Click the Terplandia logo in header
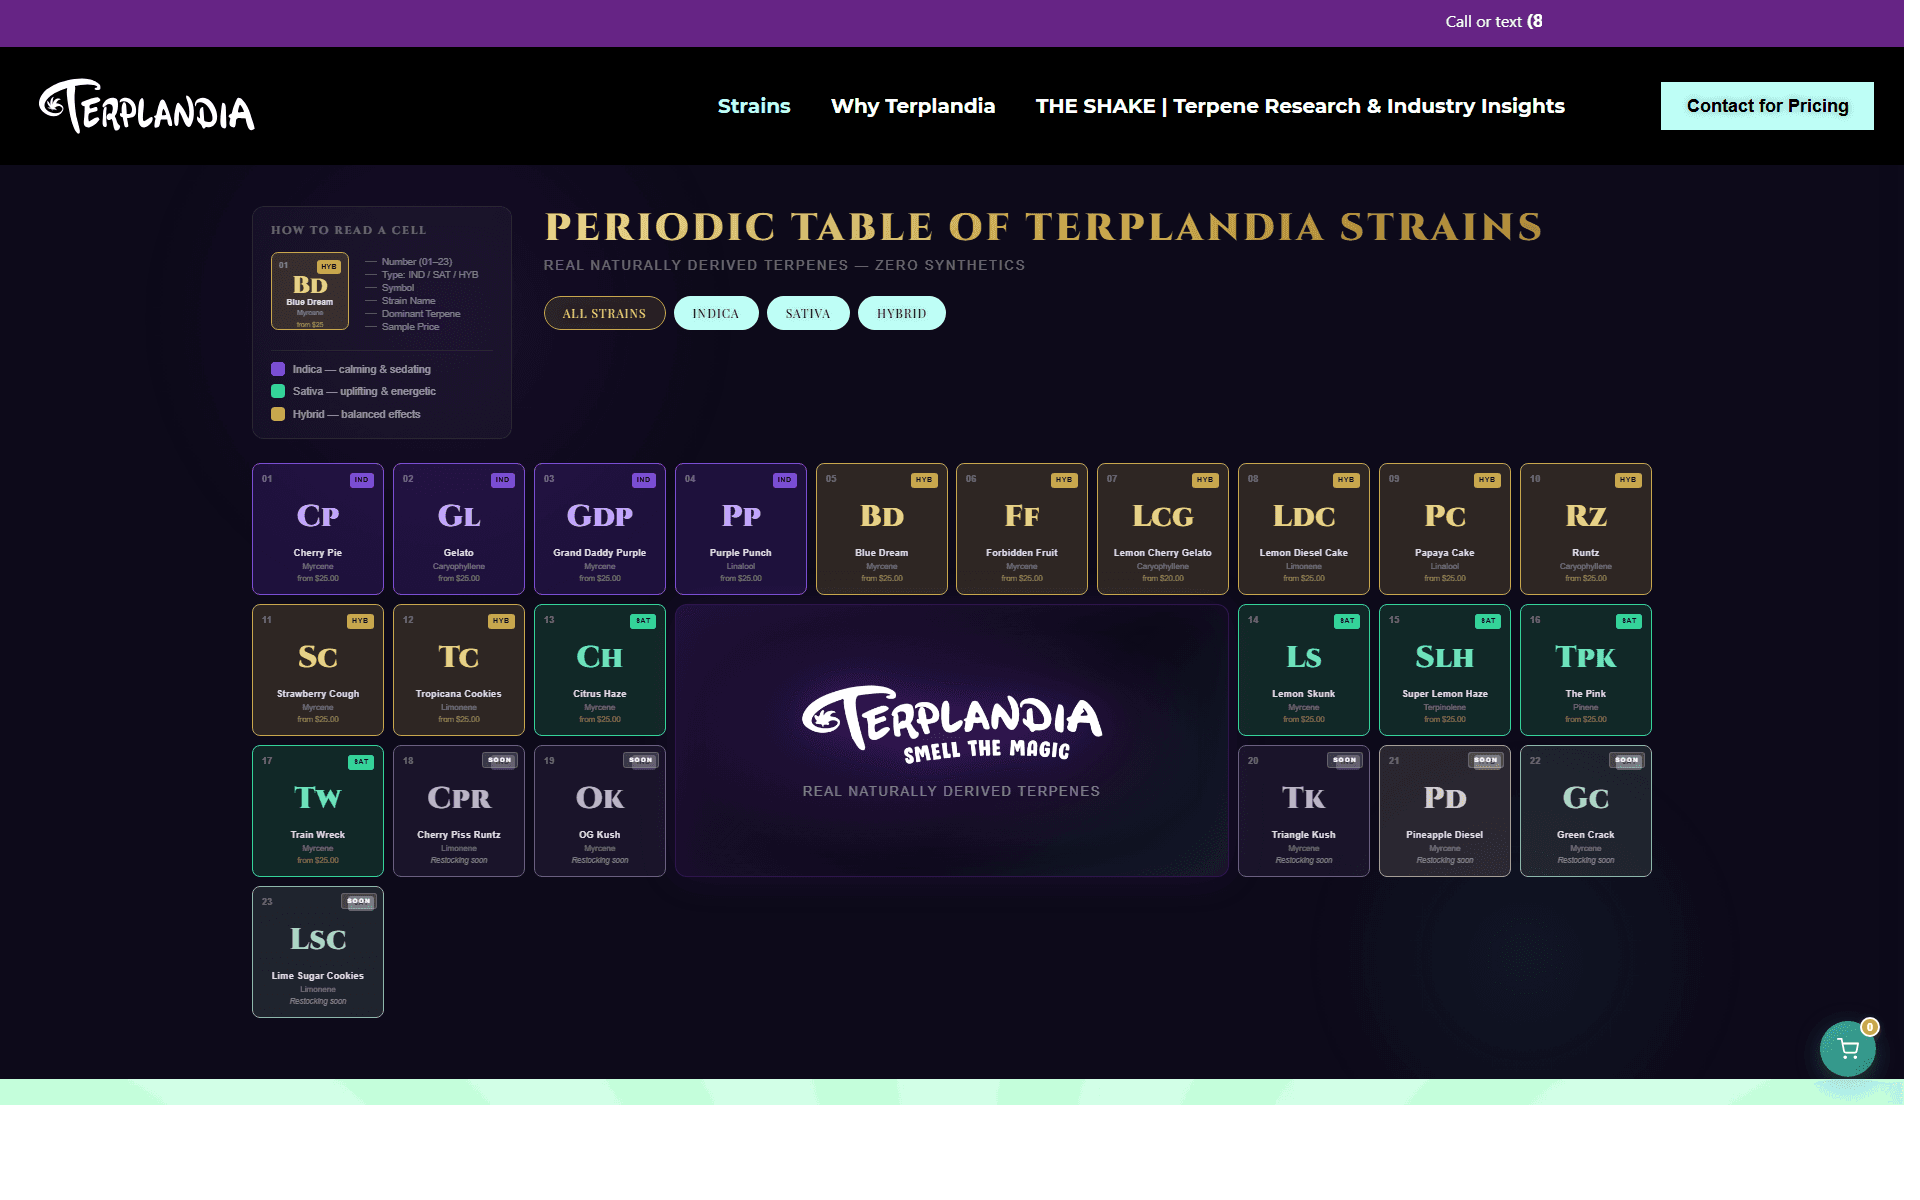Image resolution: width=1920 pixels, height=1200 pixels. coord(147,106)
